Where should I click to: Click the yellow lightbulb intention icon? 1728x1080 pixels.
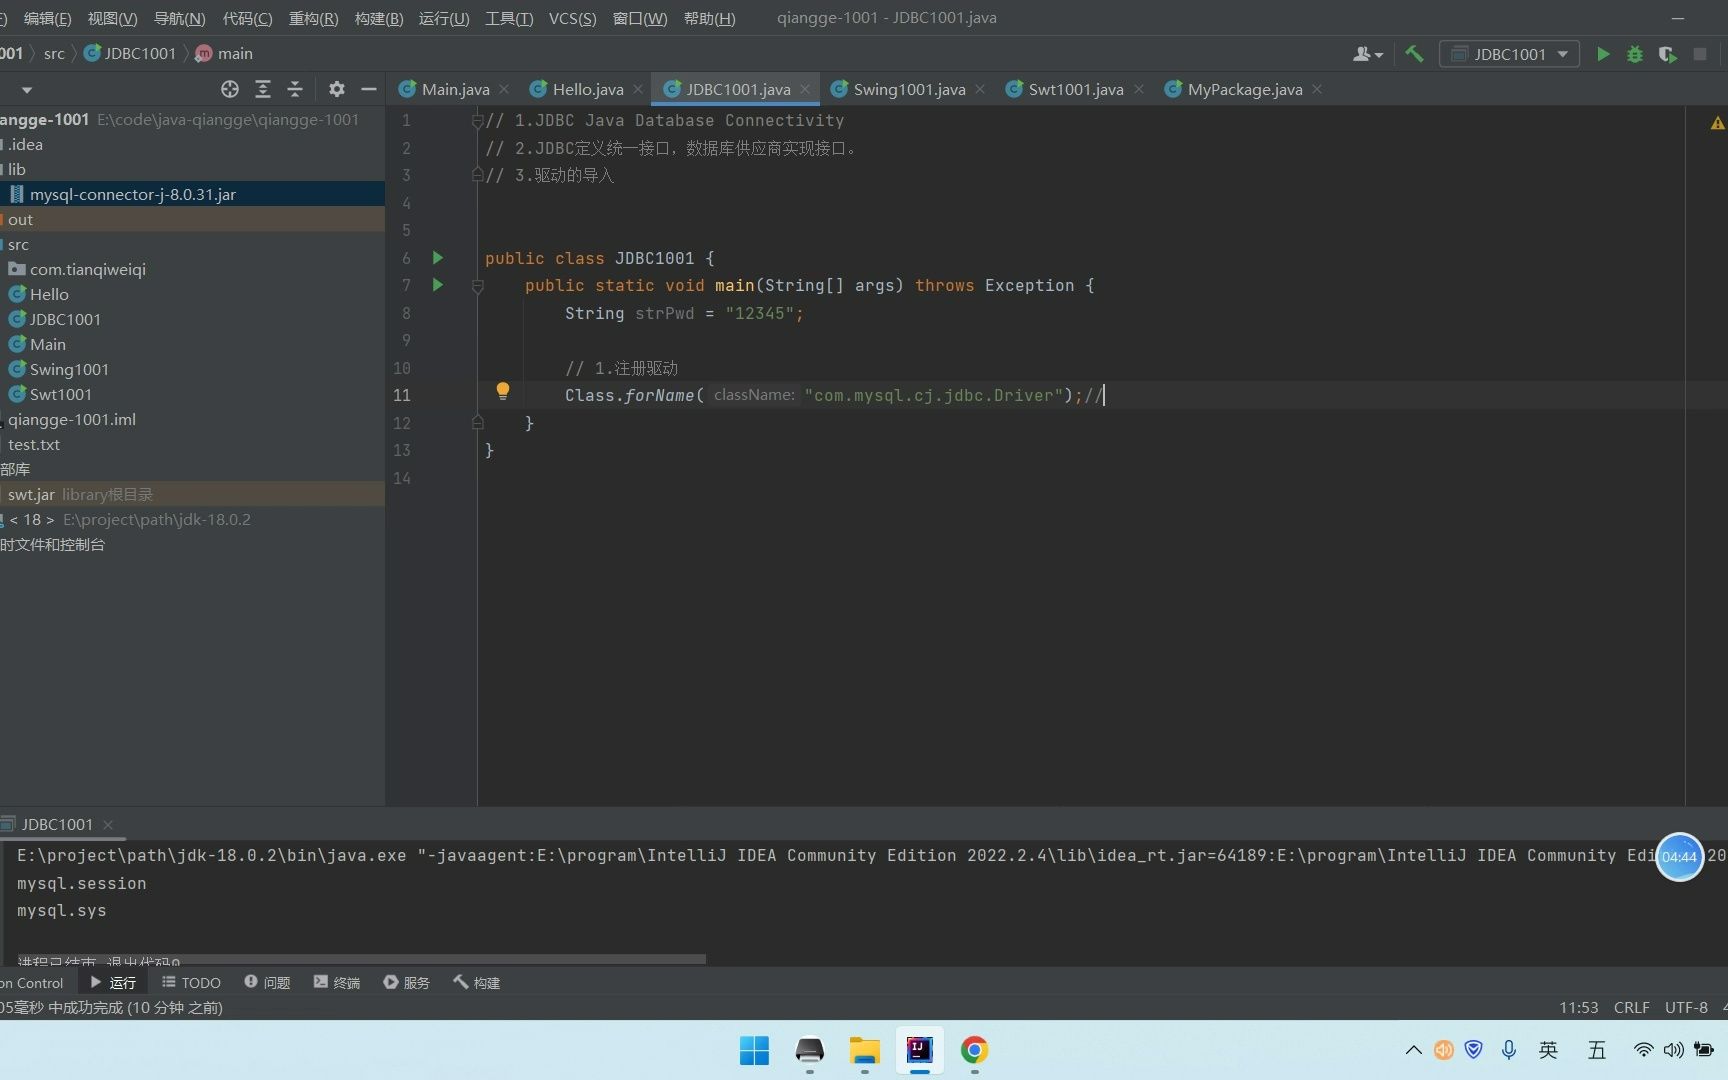point(503,391)
